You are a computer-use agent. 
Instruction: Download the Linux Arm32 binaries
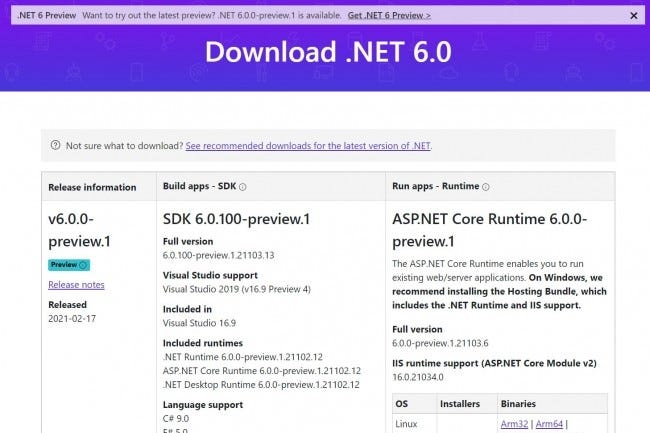click(514, 424)
